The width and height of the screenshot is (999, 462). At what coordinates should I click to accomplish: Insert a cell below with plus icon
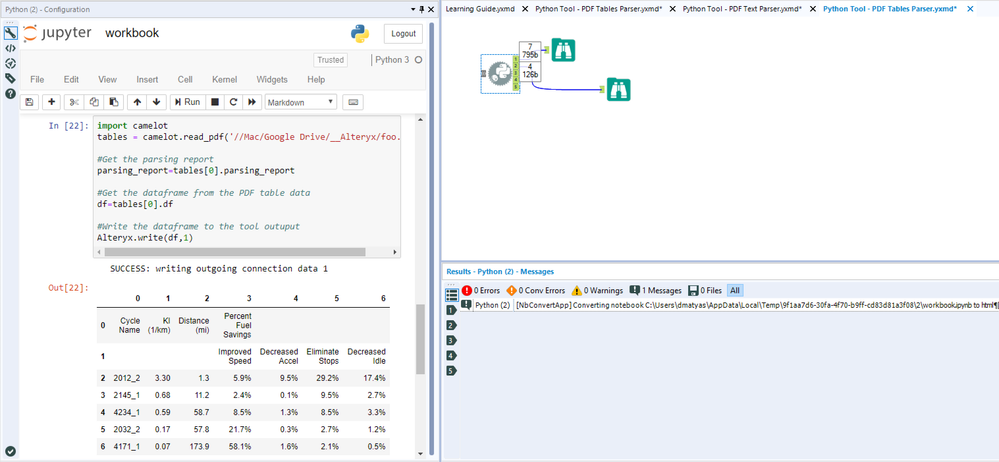click(x=52, y=102)
